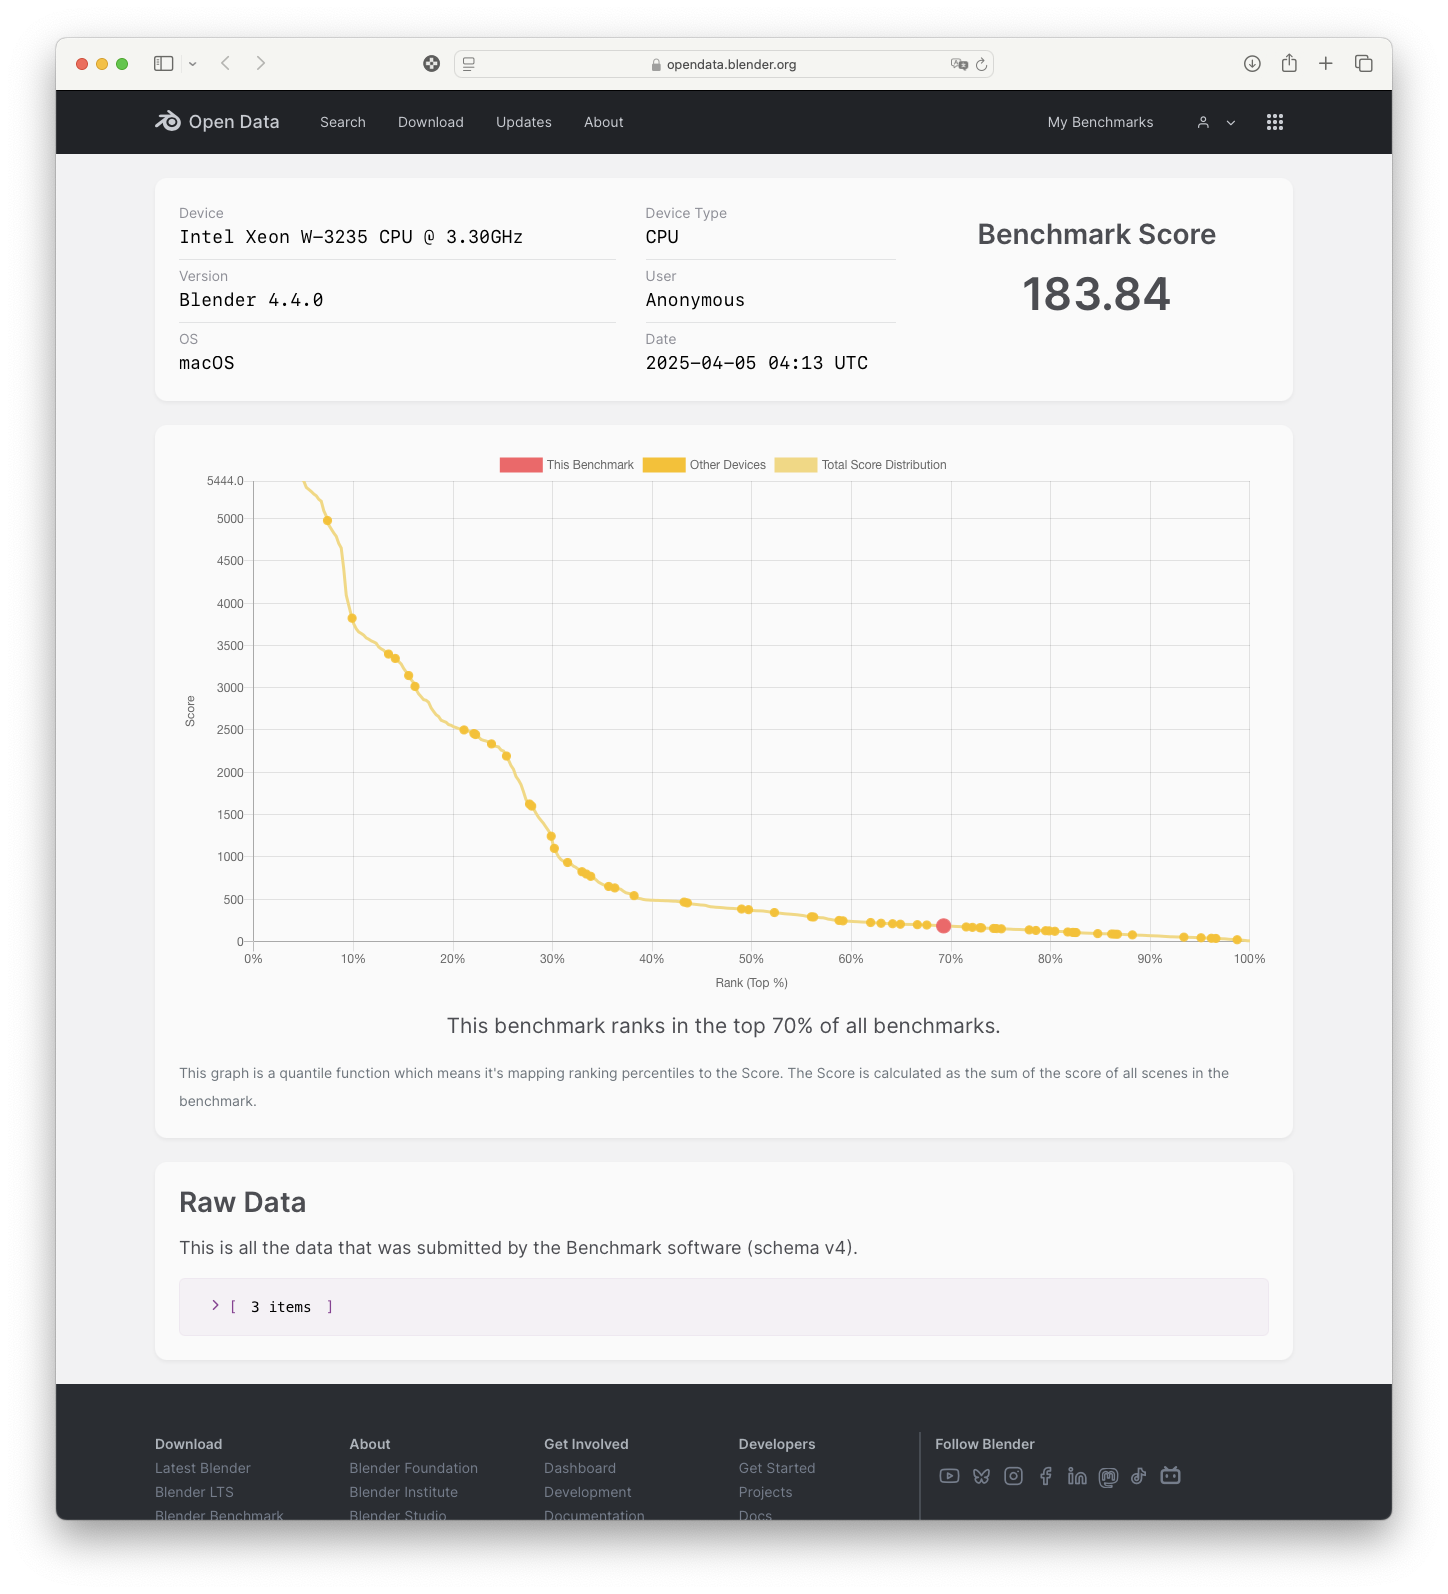Image resolution: width=1448 pixels, height=1594 pixels.
Task: Expand the '3 items' raw data tree
Action: tap(215, 1306)
